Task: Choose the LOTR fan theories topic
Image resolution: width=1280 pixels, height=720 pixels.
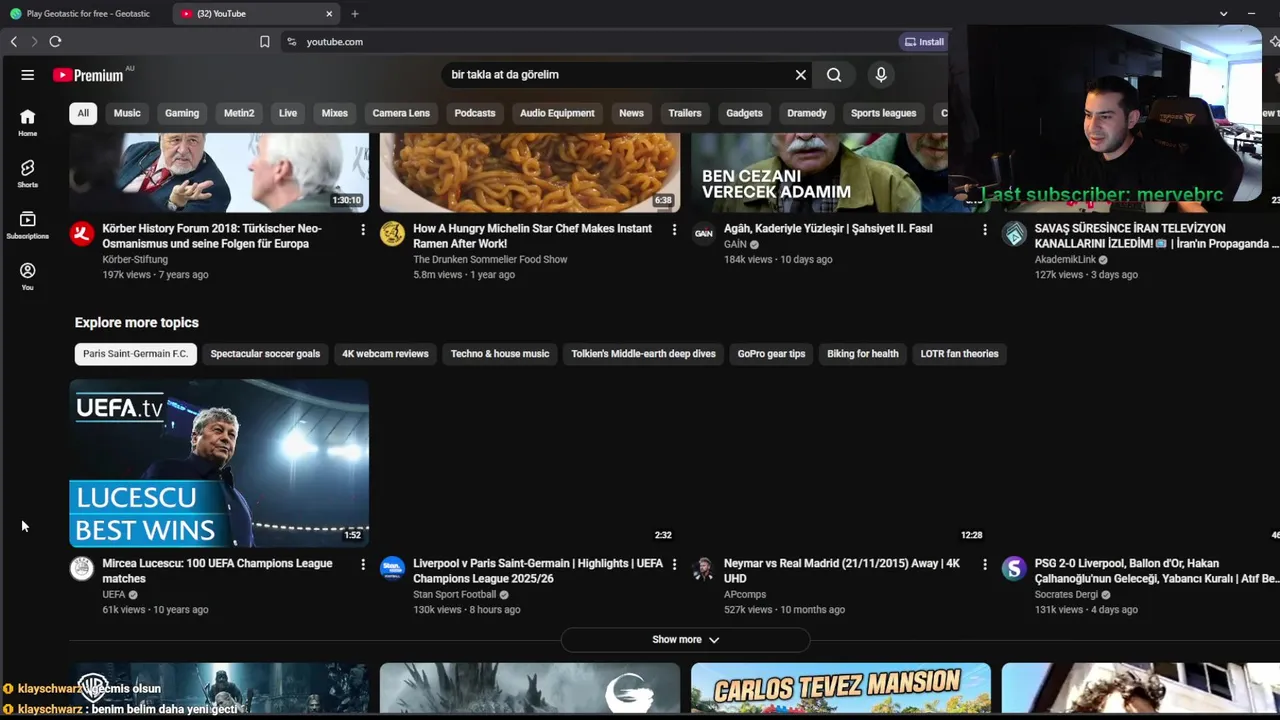Action: point(959,354)
